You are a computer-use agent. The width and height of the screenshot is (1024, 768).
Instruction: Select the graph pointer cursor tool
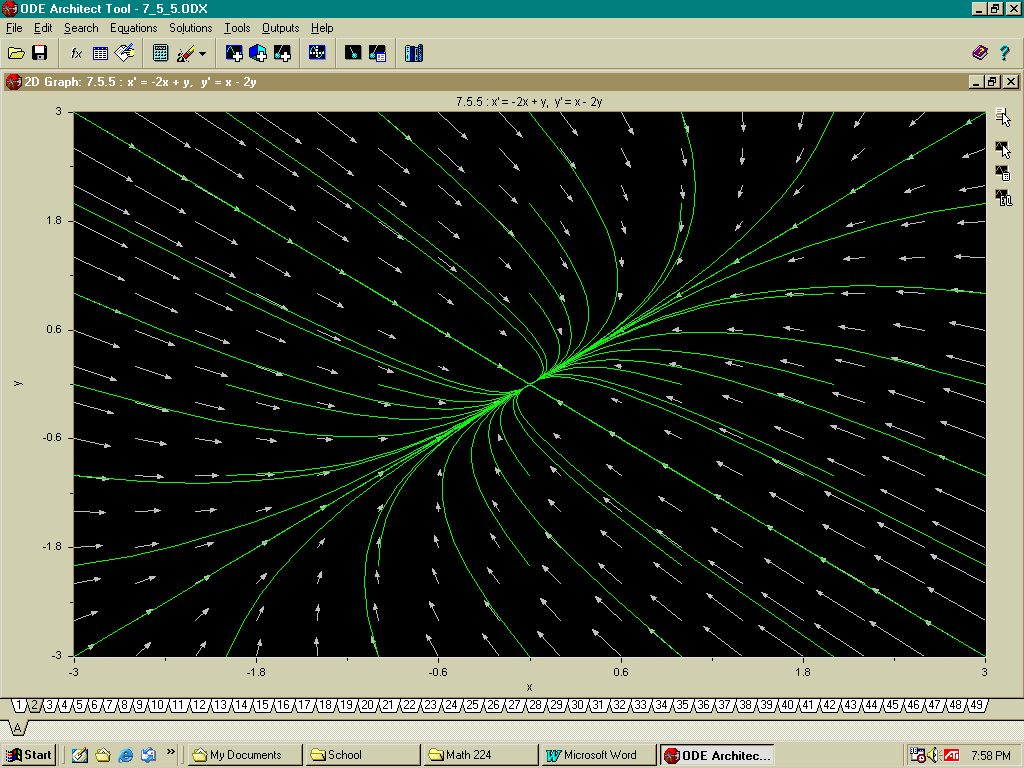[1003, 150]
